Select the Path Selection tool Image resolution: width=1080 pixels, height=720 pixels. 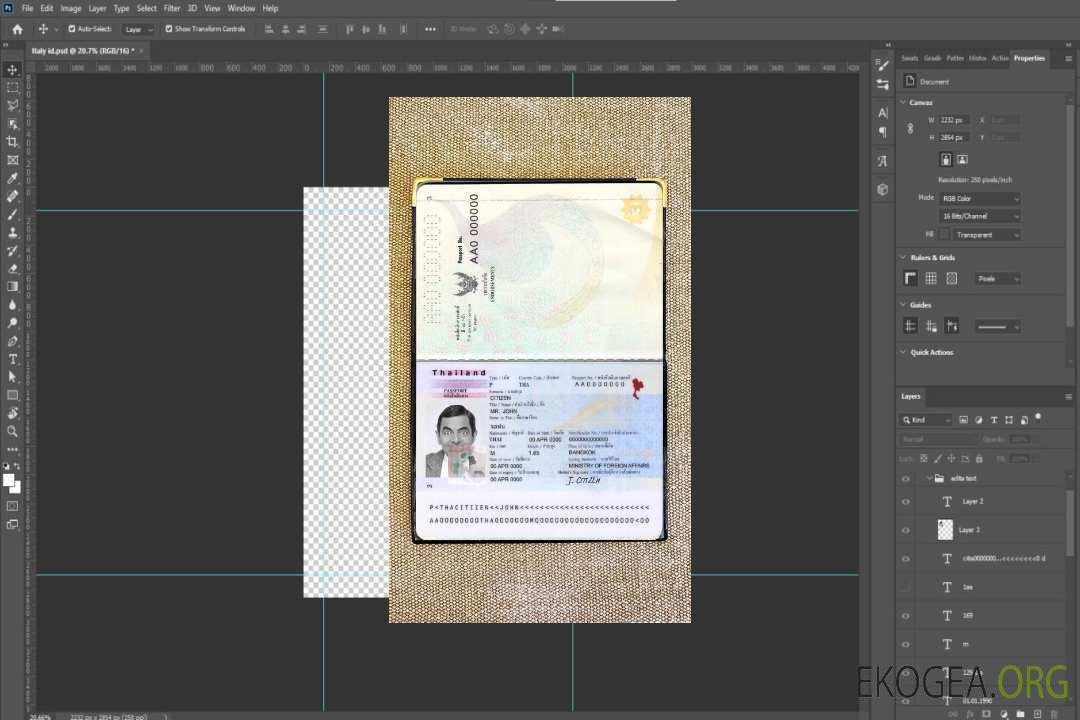12,377
